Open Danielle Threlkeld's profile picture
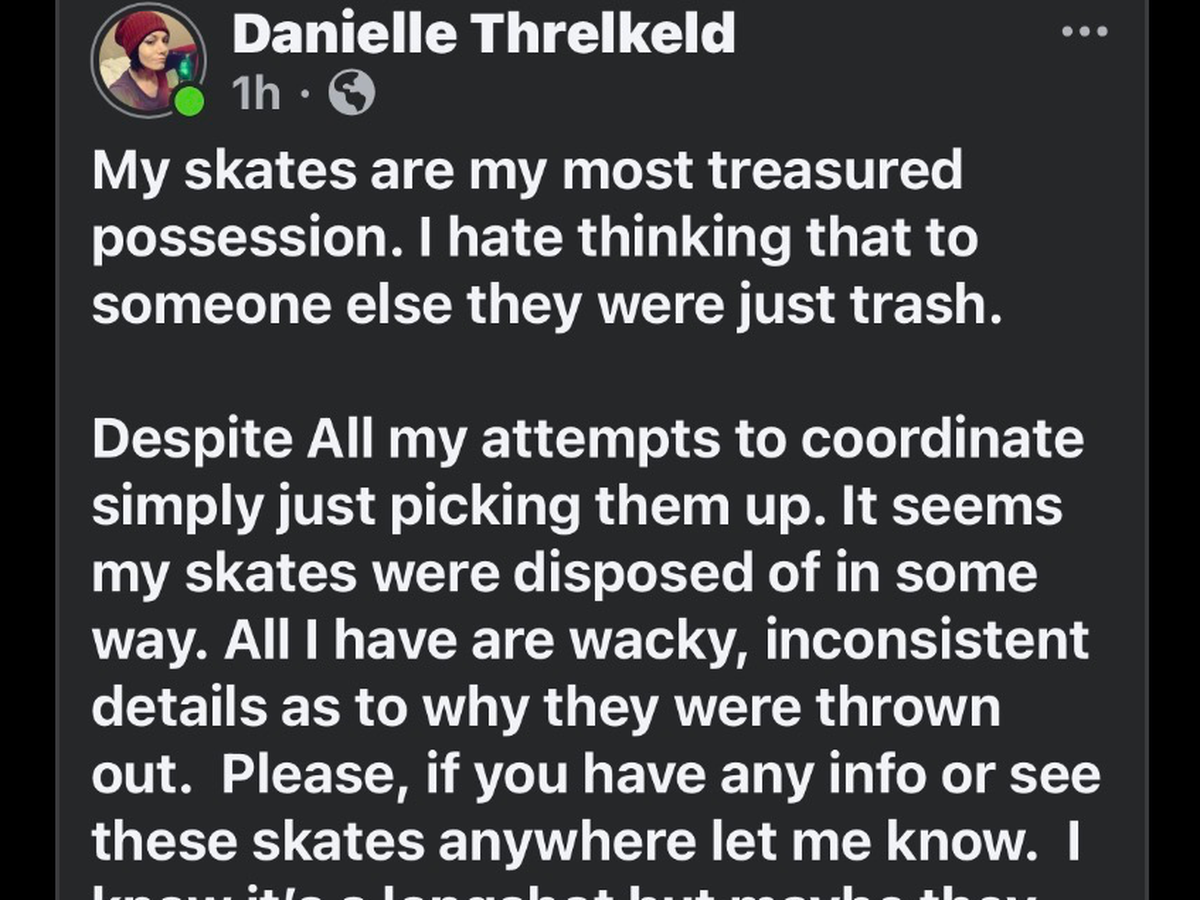The image size is (1200, 900). [148, 60]
